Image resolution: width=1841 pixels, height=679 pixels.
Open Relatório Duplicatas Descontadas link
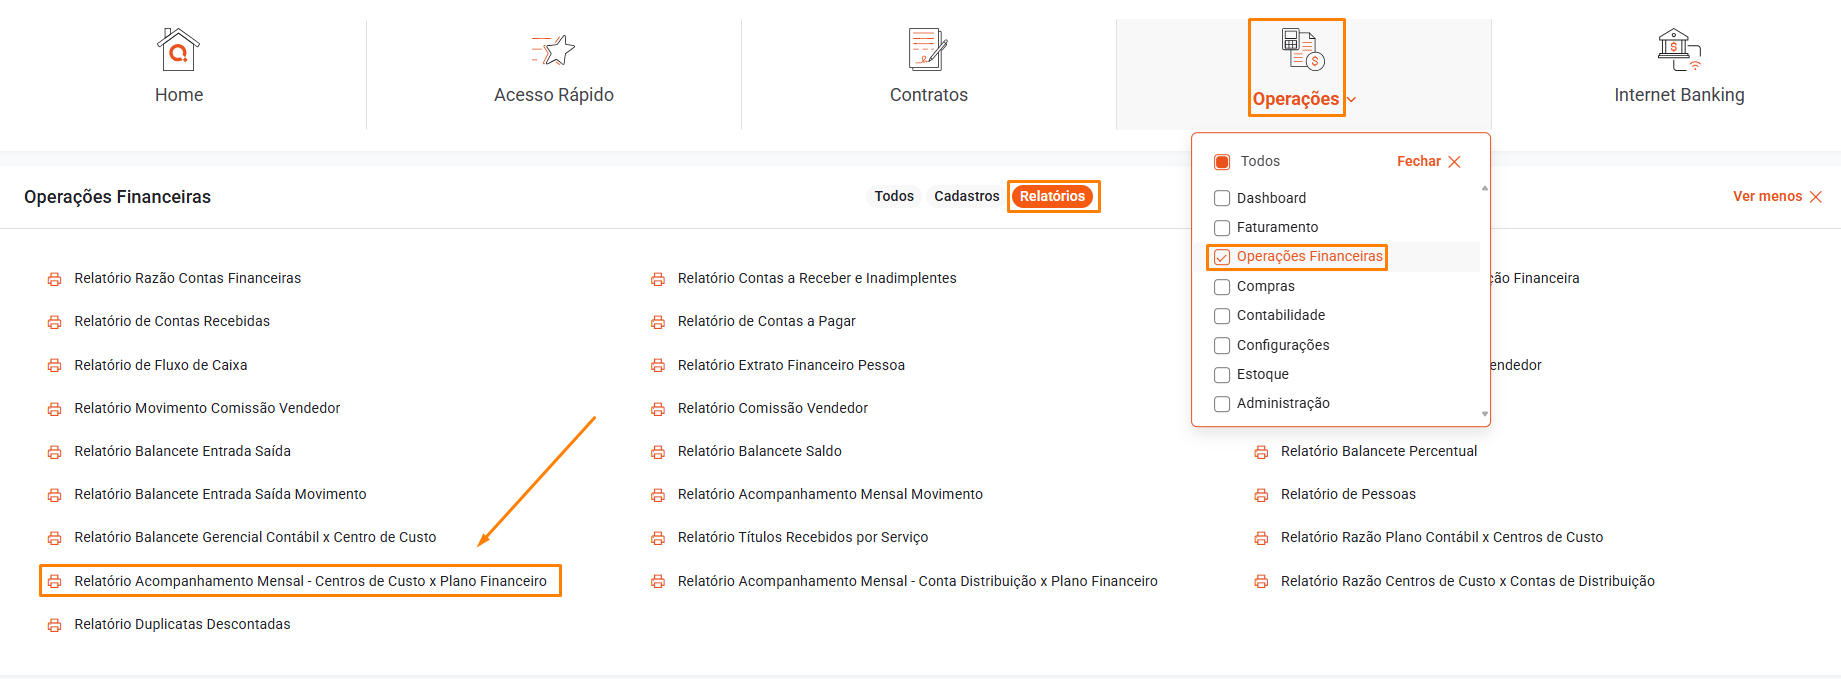(x=182, y=624)
